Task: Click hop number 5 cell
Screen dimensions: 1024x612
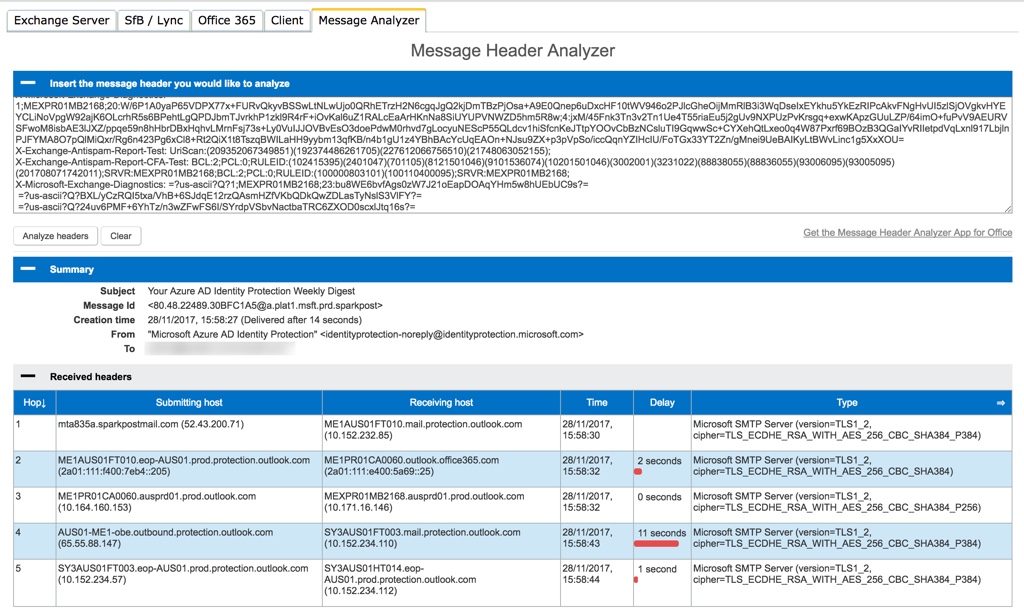Action: coord(35,583)
